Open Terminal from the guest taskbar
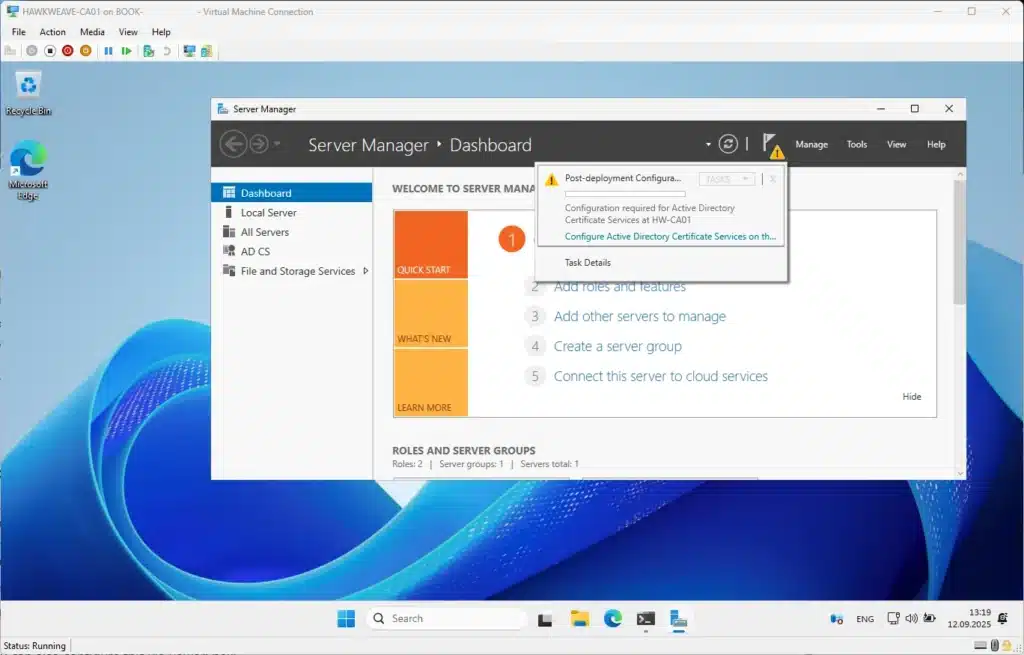The height and width of the screenshot is (655, 1024). coord(646,619)
